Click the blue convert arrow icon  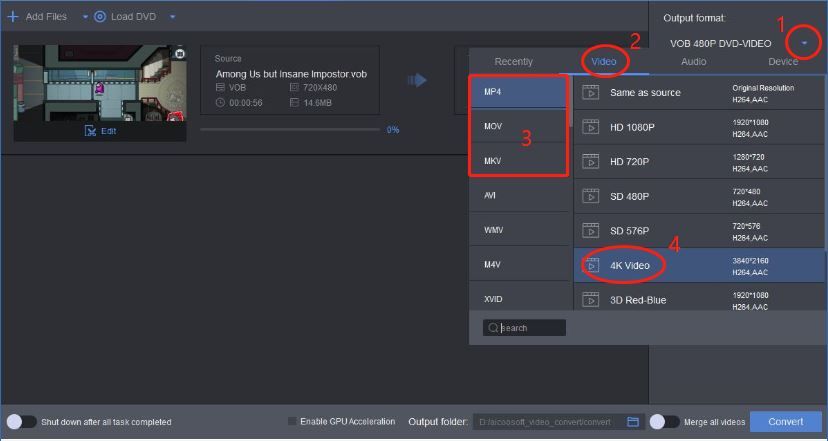click(x=416, y=80)
